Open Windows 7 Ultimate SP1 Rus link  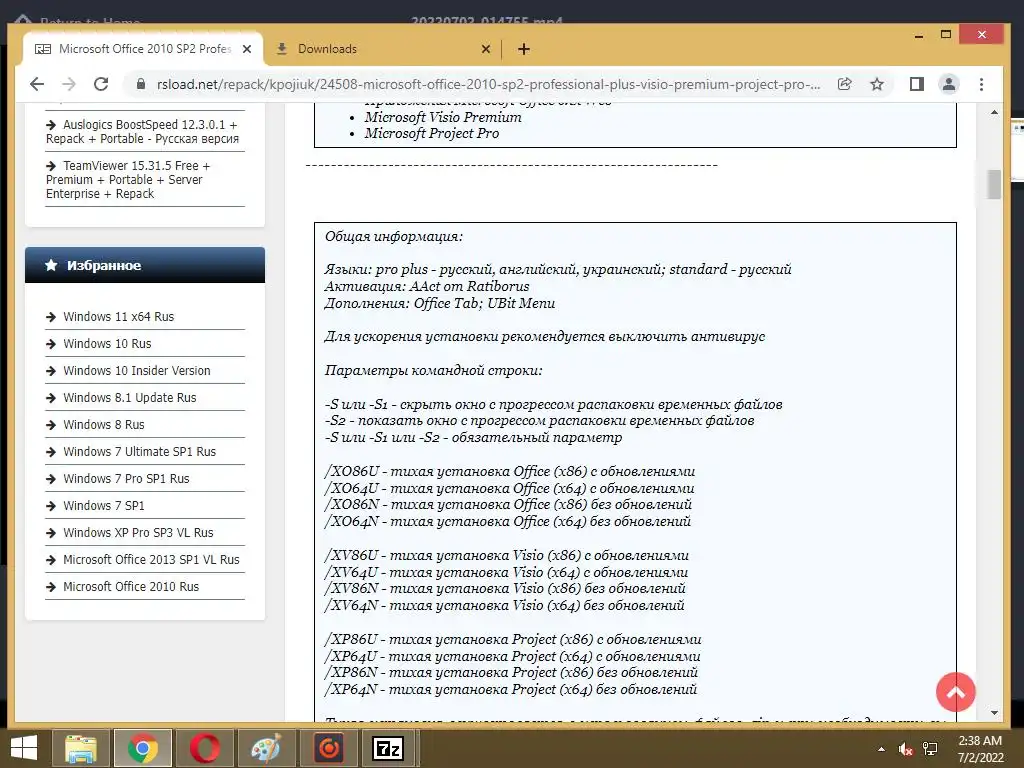tap(139, 451)
